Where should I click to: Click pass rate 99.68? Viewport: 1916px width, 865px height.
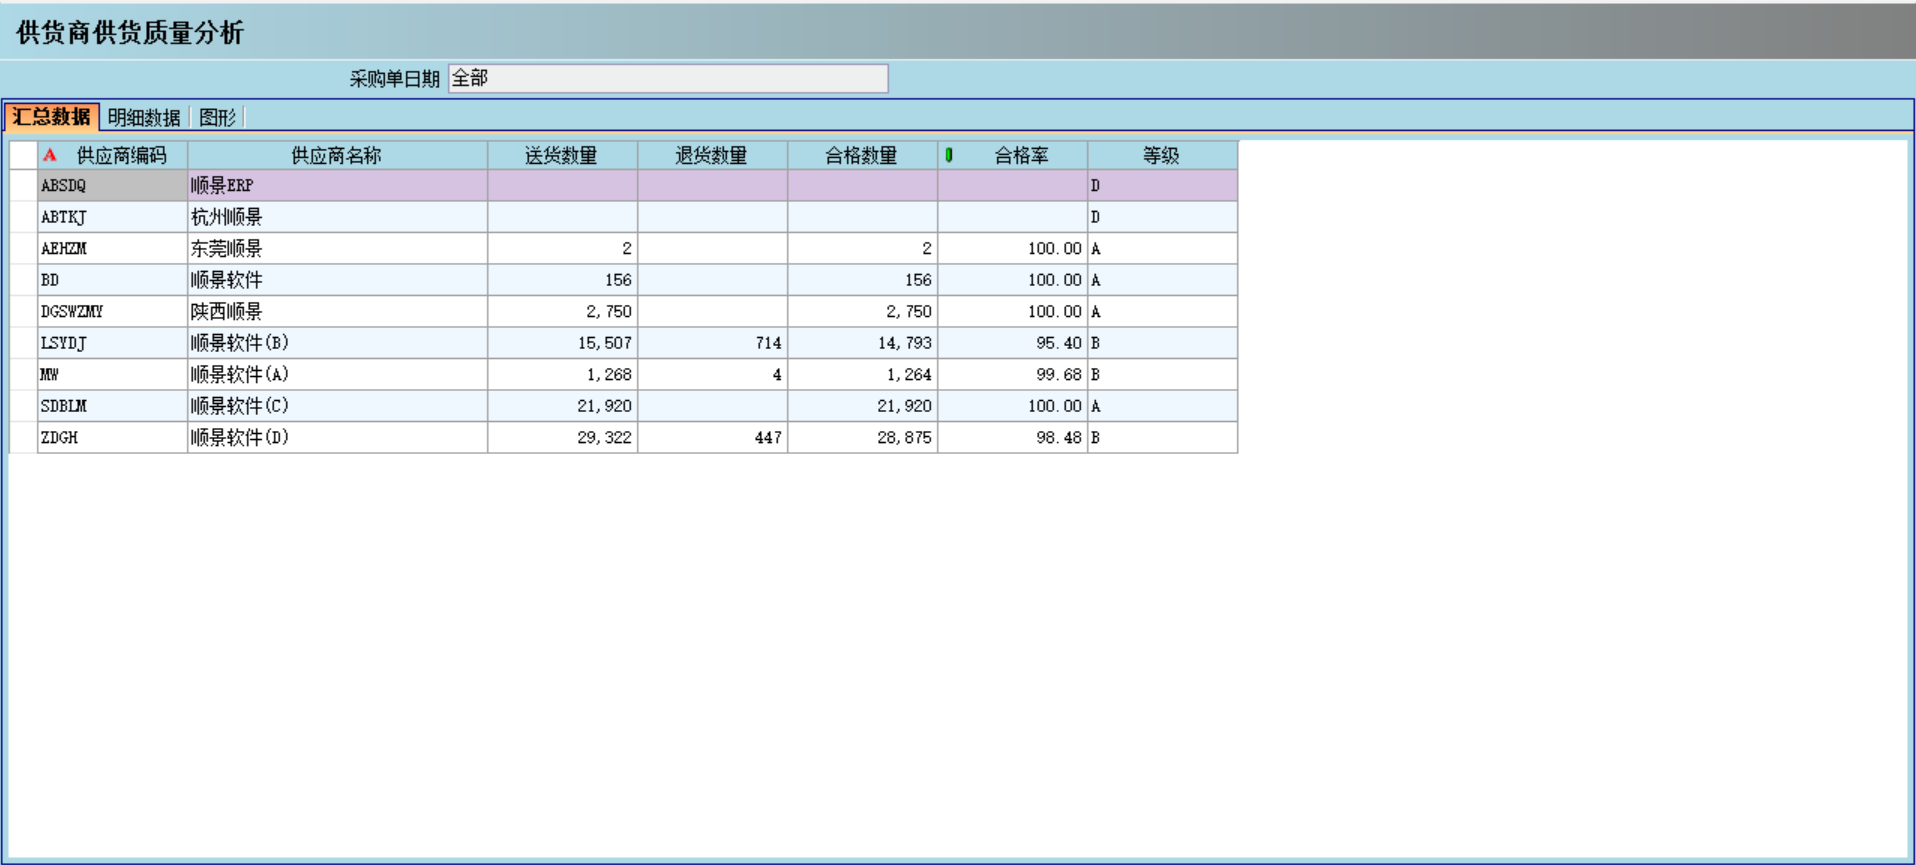point(1012,375)
